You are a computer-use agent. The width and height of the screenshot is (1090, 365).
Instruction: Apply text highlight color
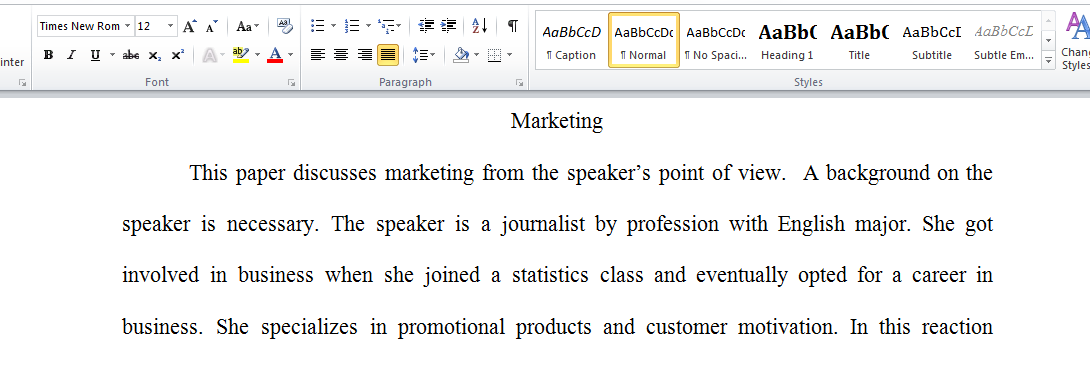(241, 55)
